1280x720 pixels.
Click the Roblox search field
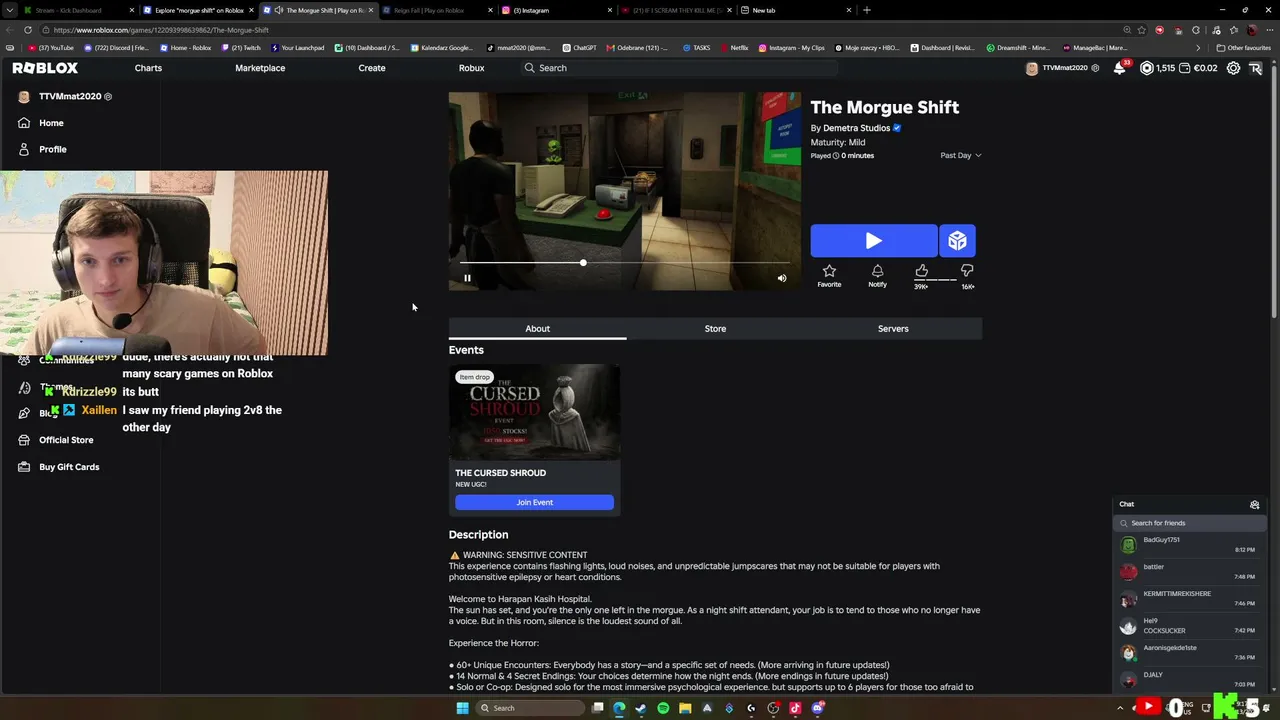pyautogui.click(x=680, y=68)
